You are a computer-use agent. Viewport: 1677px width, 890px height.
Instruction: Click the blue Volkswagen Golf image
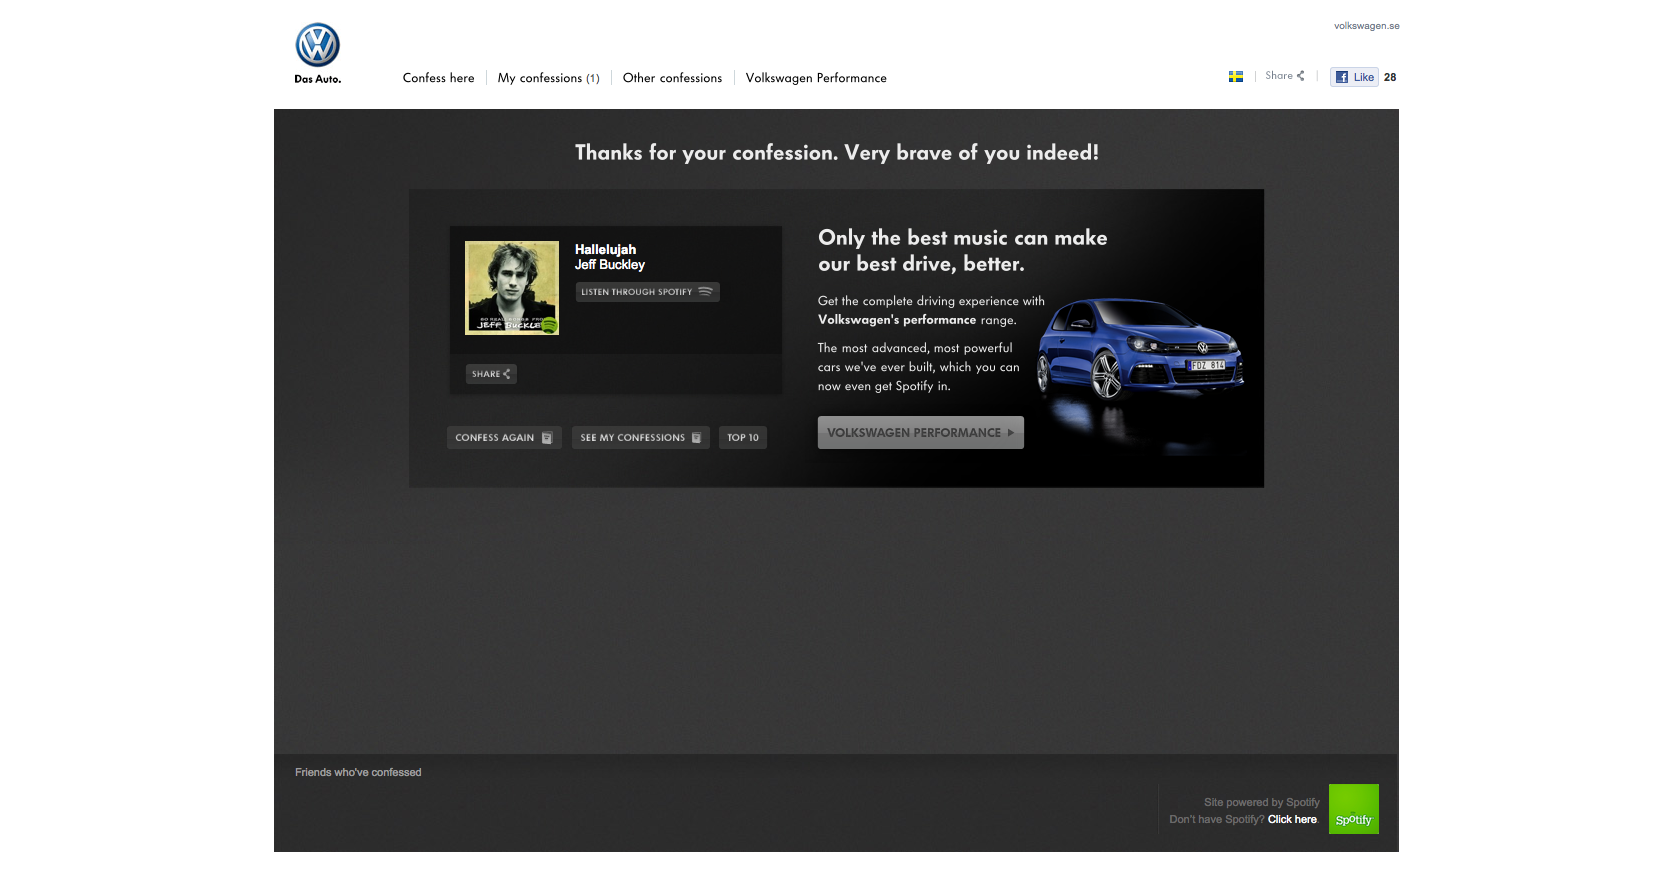1141,350
